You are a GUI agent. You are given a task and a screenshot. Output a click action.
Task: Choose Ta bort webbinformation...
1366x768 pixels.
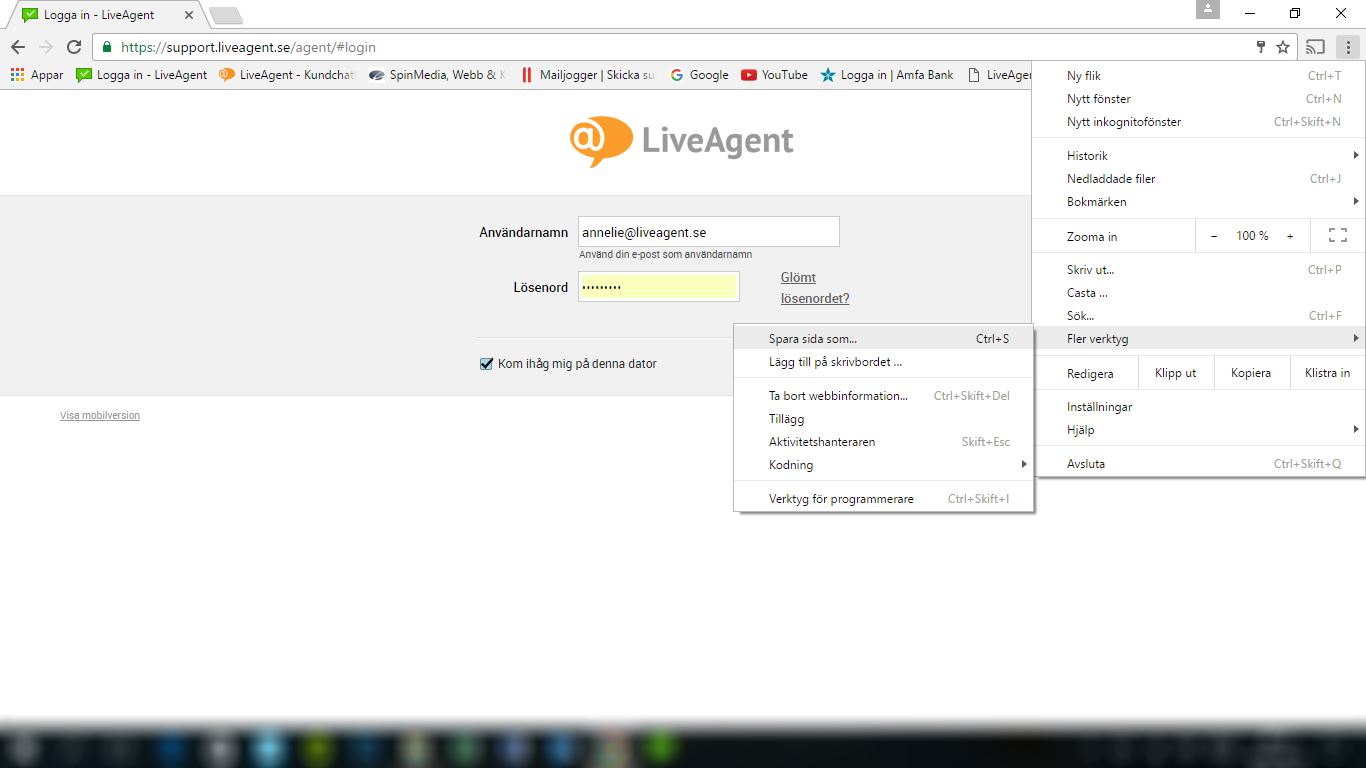[x=884, y=396]
